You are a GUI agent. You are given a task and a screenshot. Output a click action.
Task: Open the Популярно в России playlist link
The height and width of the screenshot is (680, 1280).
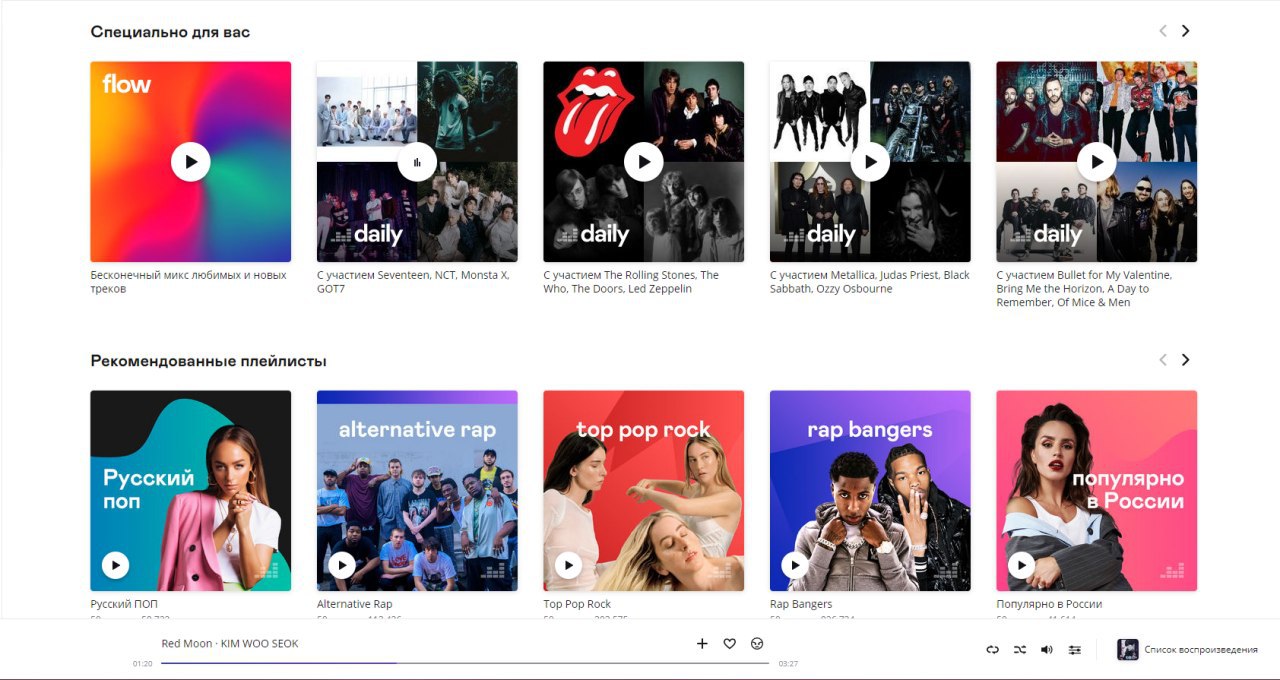point(1049,604)
